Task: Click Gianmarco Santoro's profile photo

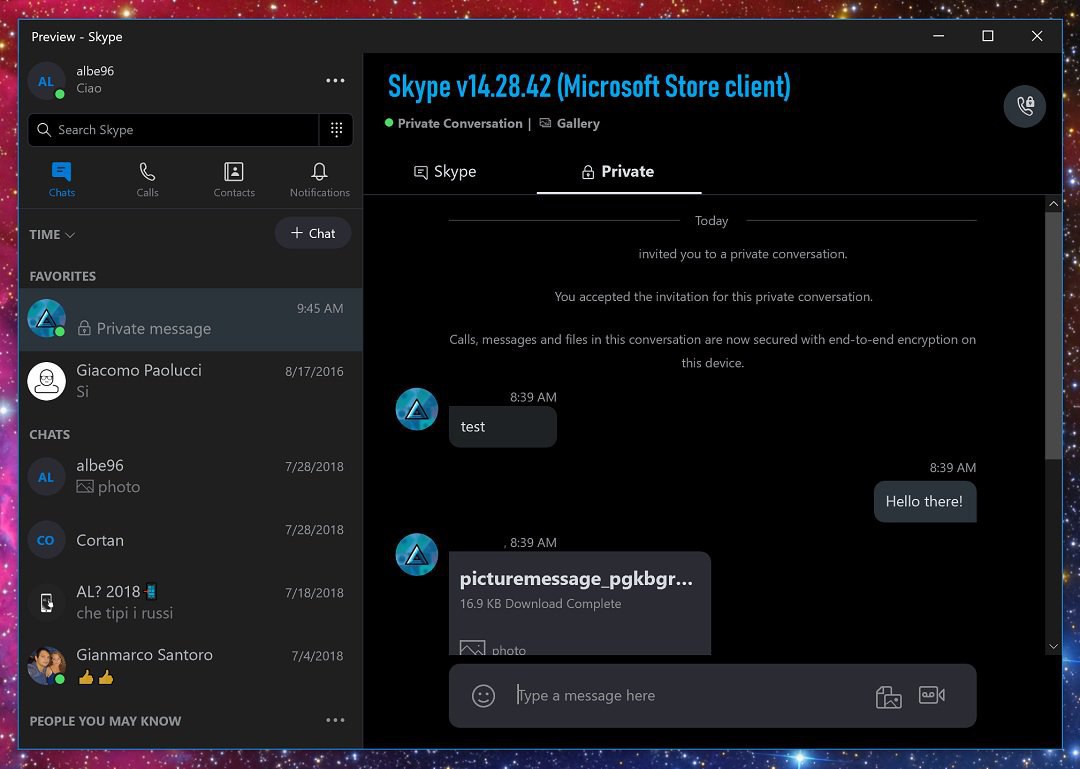Action: (x=47, y=666)
